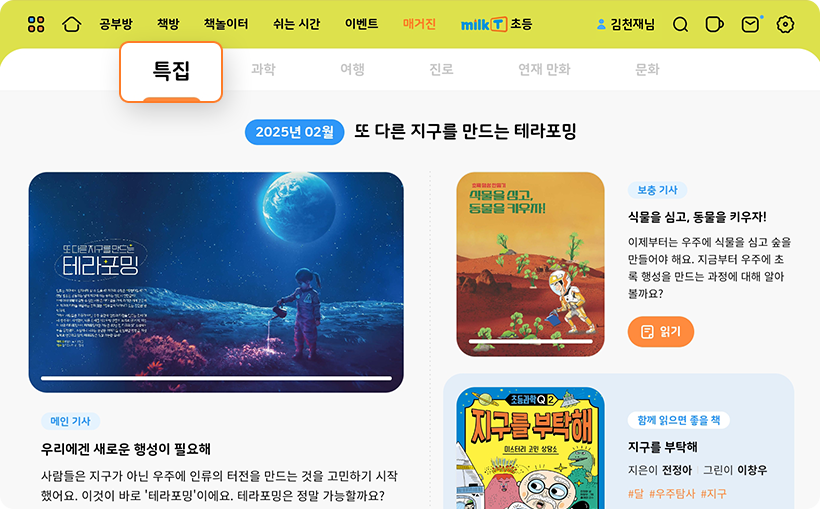Click the cup icon in top bar
This screenshot has width=820, height=509.
click(714, 25)
